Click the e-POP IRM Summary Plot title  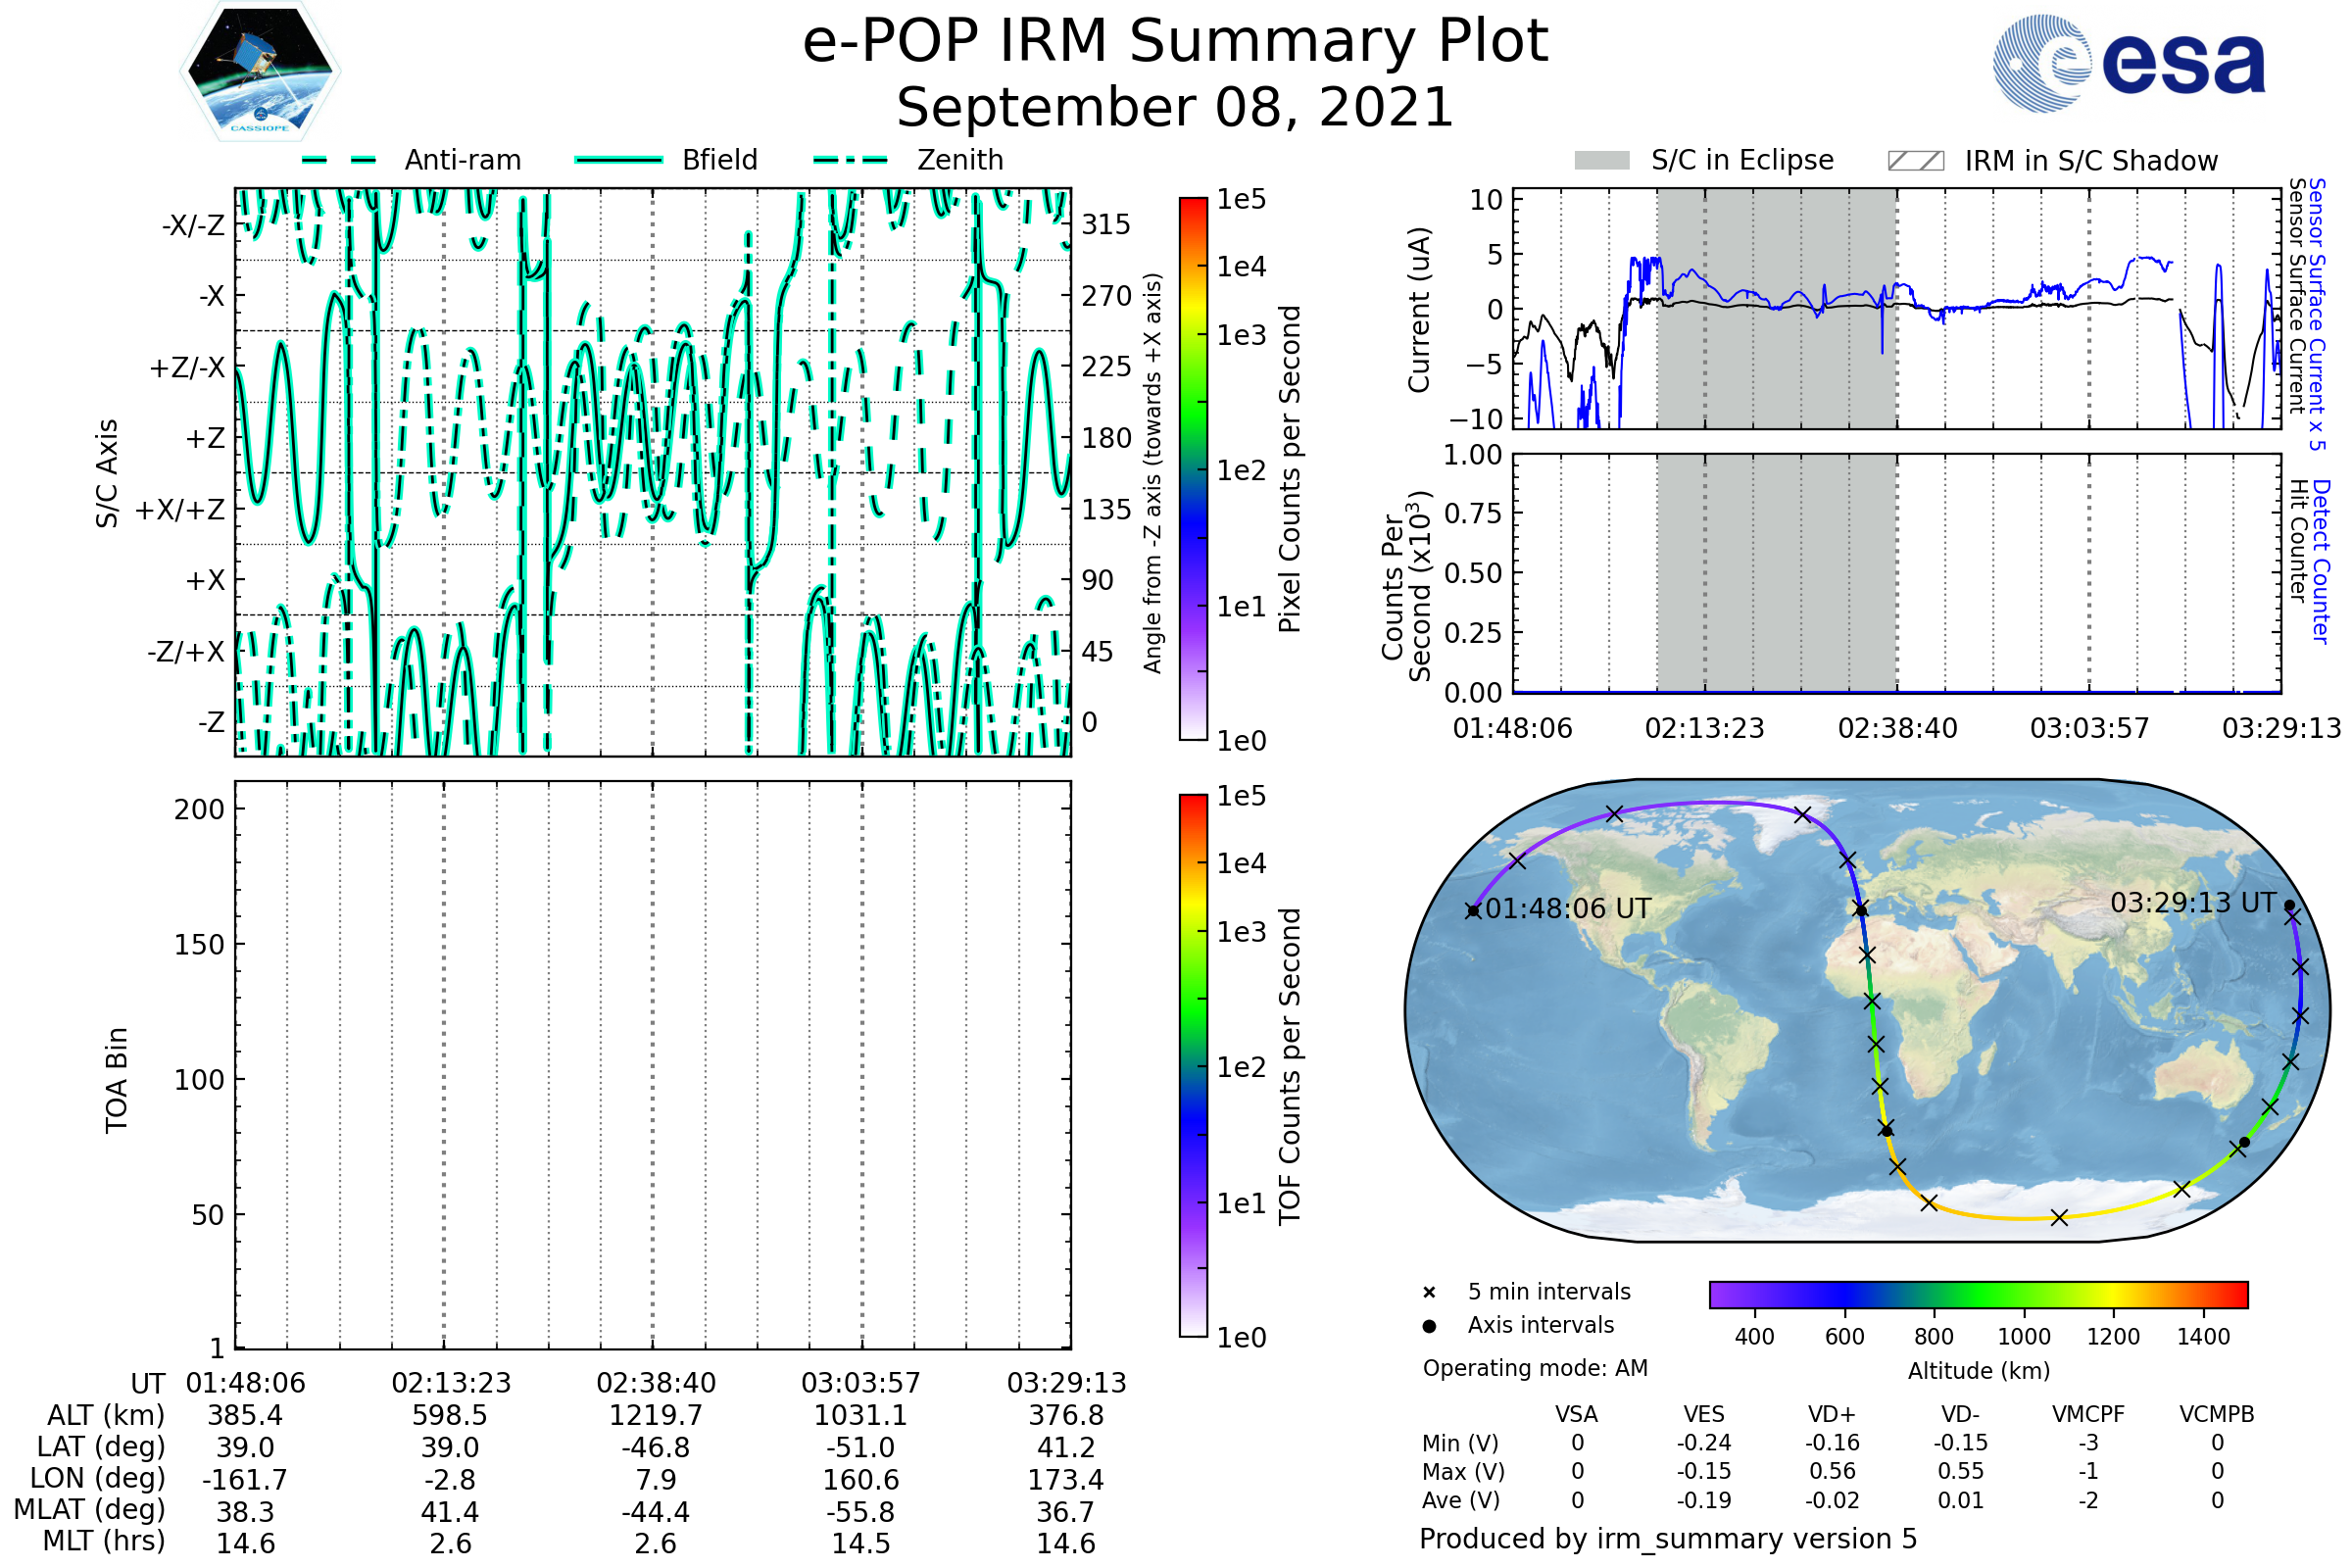point(1175,42)
